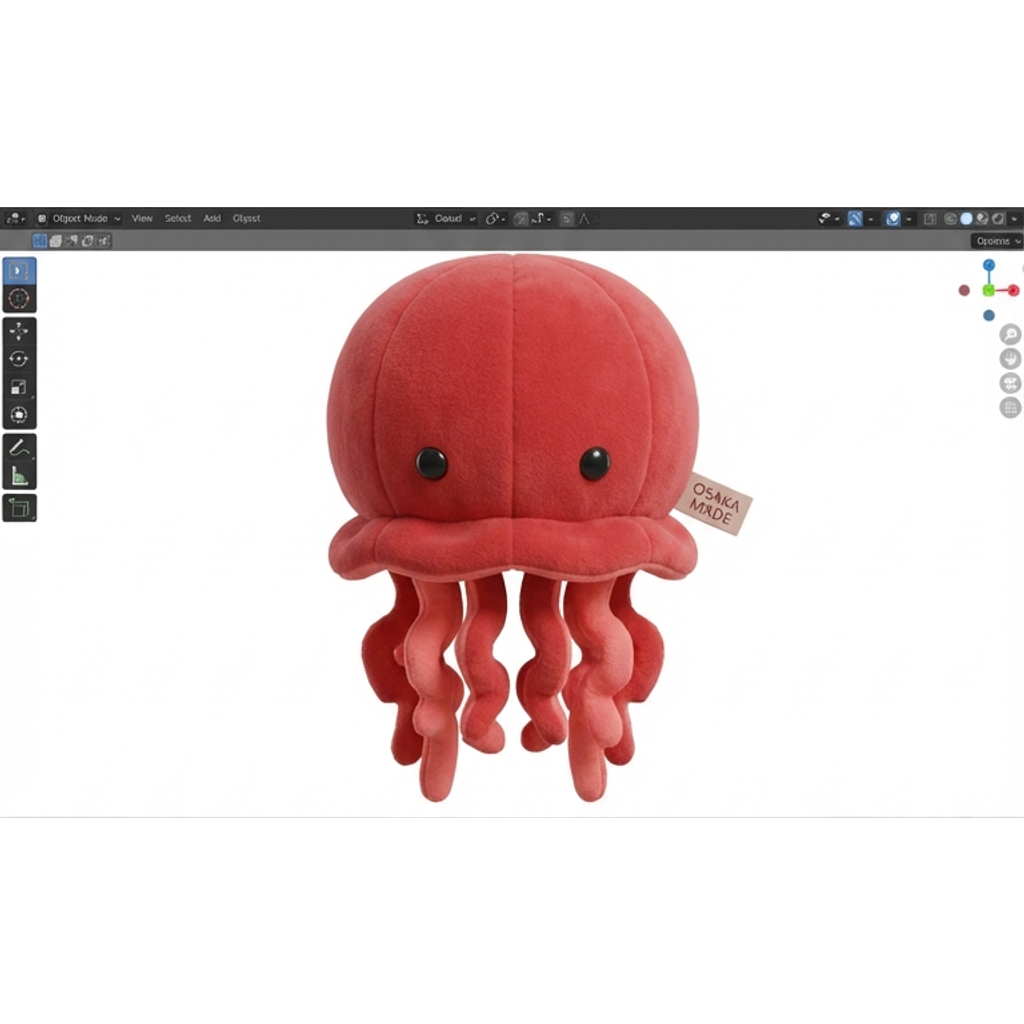Screen dimensions: 1024x1024
Task: Expand the Options dropdown
Action: tap(997, 241)
